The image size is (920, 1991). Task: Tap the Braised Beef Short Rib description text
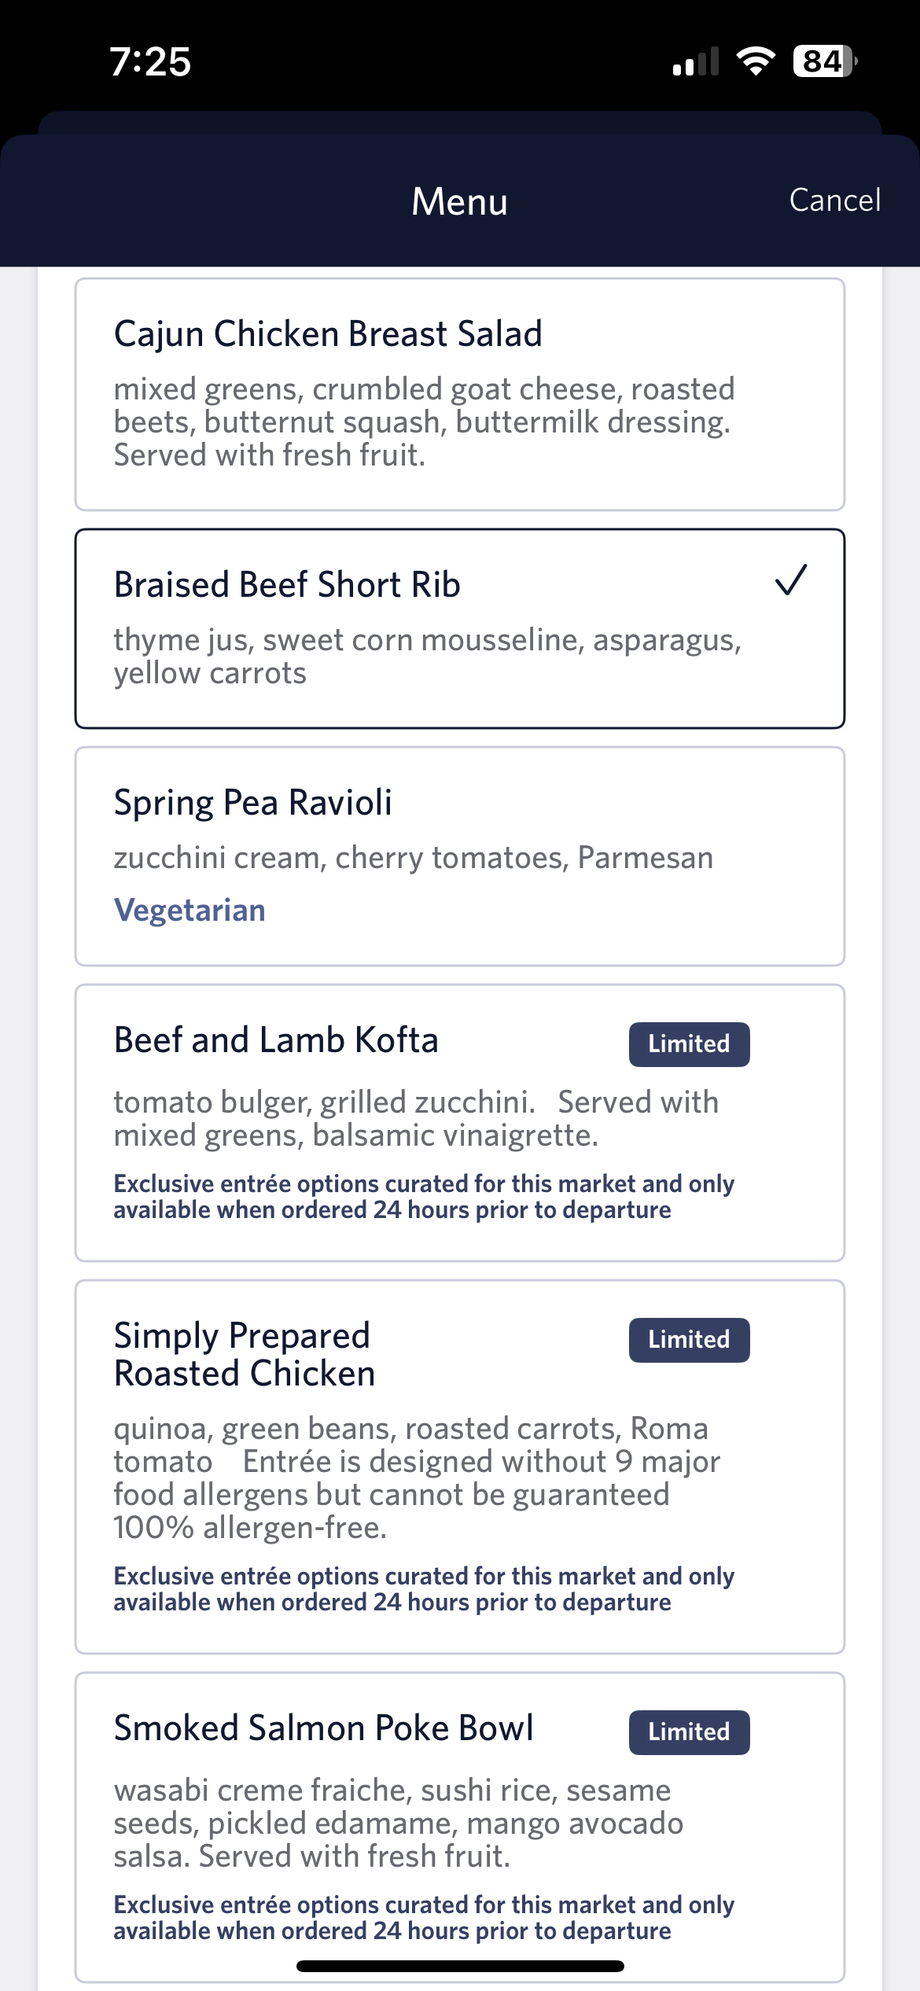click(x=427, y=656)
